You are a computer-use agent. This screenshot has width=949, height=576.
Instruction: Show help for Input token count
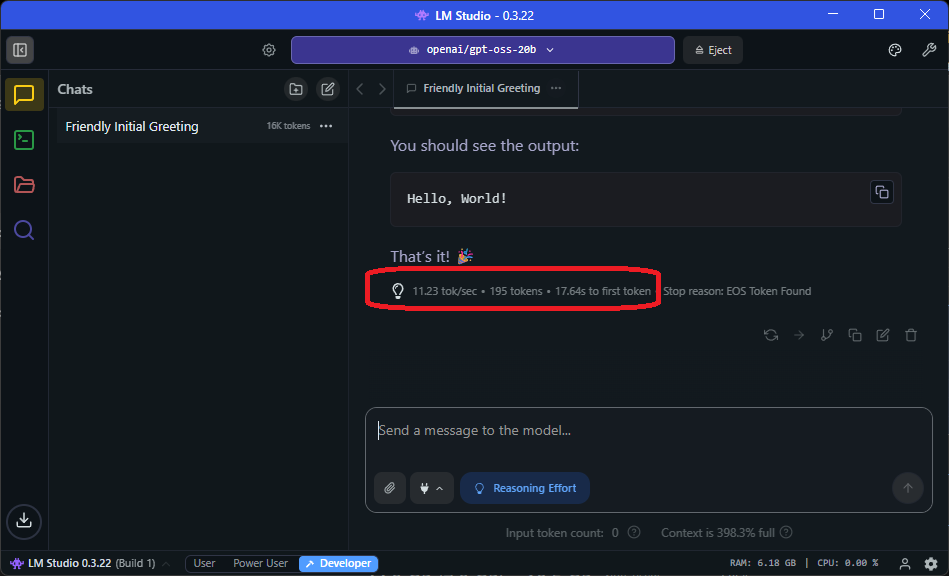[634, 532]
